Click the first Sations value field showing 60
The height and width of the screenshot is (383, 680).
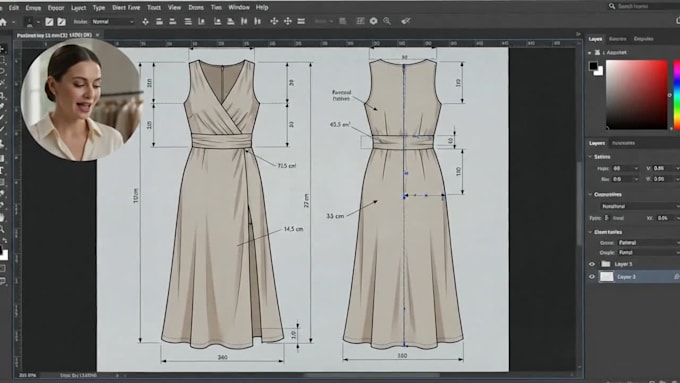[625, 168]
